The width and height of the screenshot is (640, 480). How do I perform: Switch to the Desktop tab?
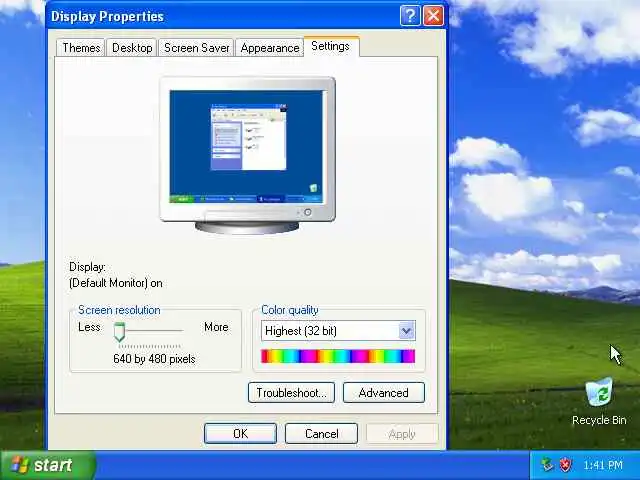[x=132, y=48]
